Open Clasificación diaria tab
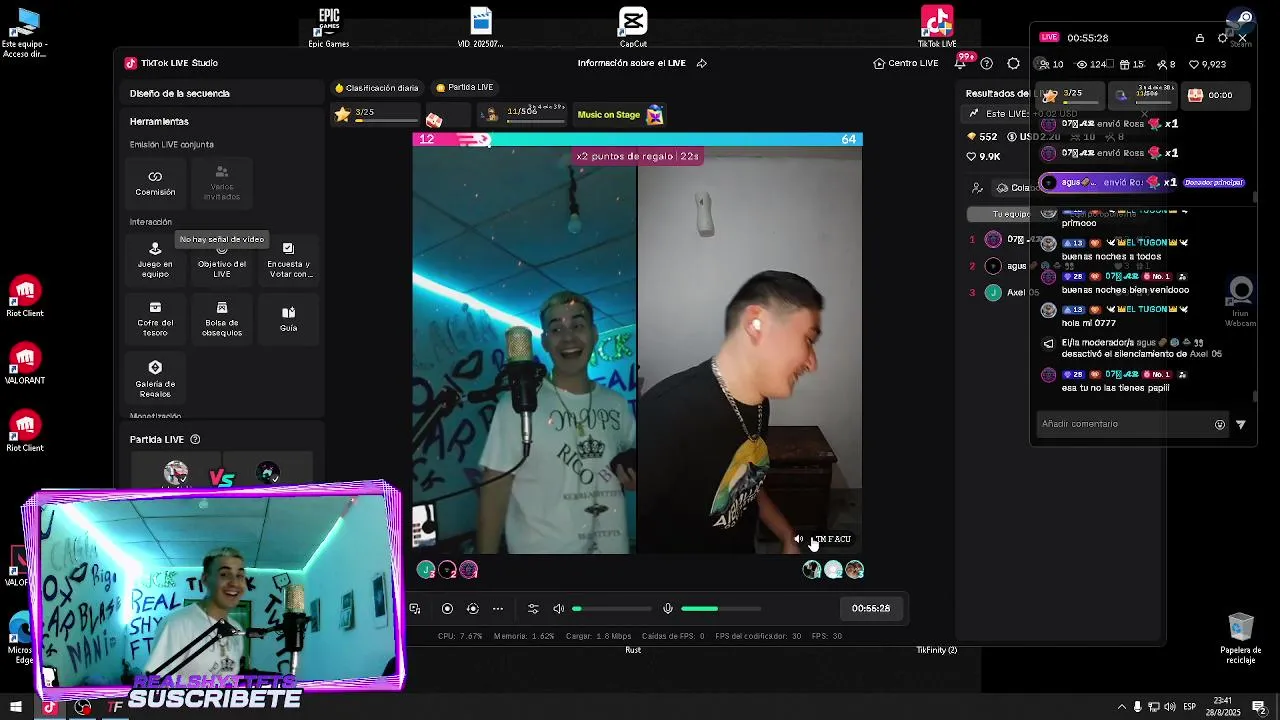The height and width of the screenshot is (720, 1280). point(377,87)
